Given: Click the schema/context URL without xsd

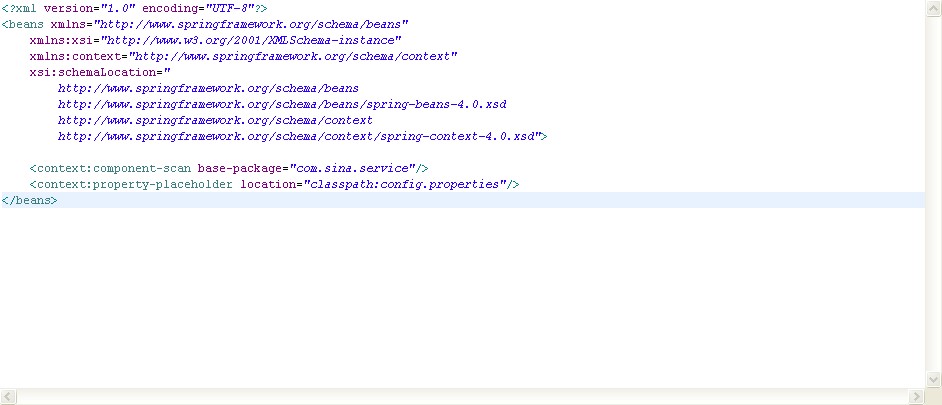Looking at the screenshot, I should (x=215, y=120).
